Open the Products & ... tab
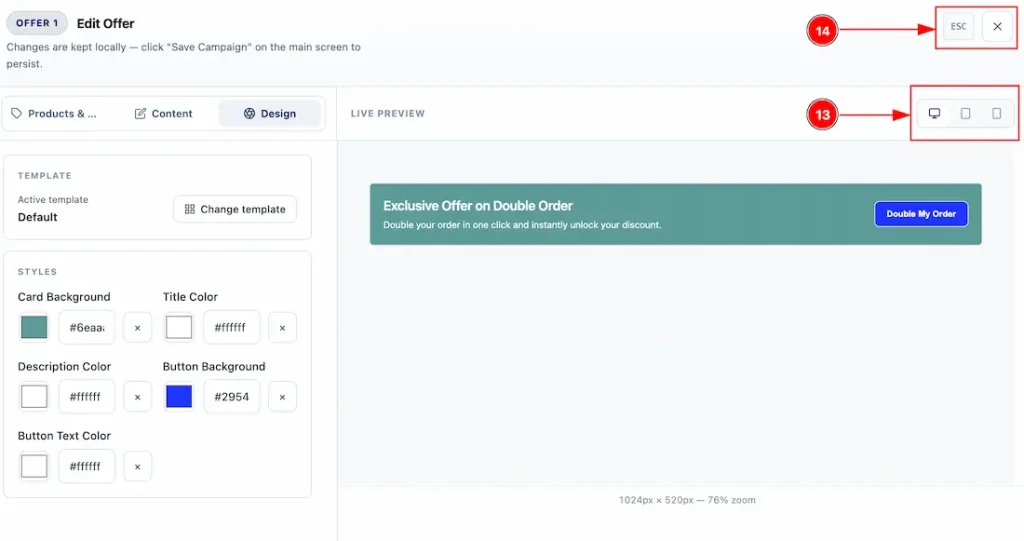 tap(54, 114)
